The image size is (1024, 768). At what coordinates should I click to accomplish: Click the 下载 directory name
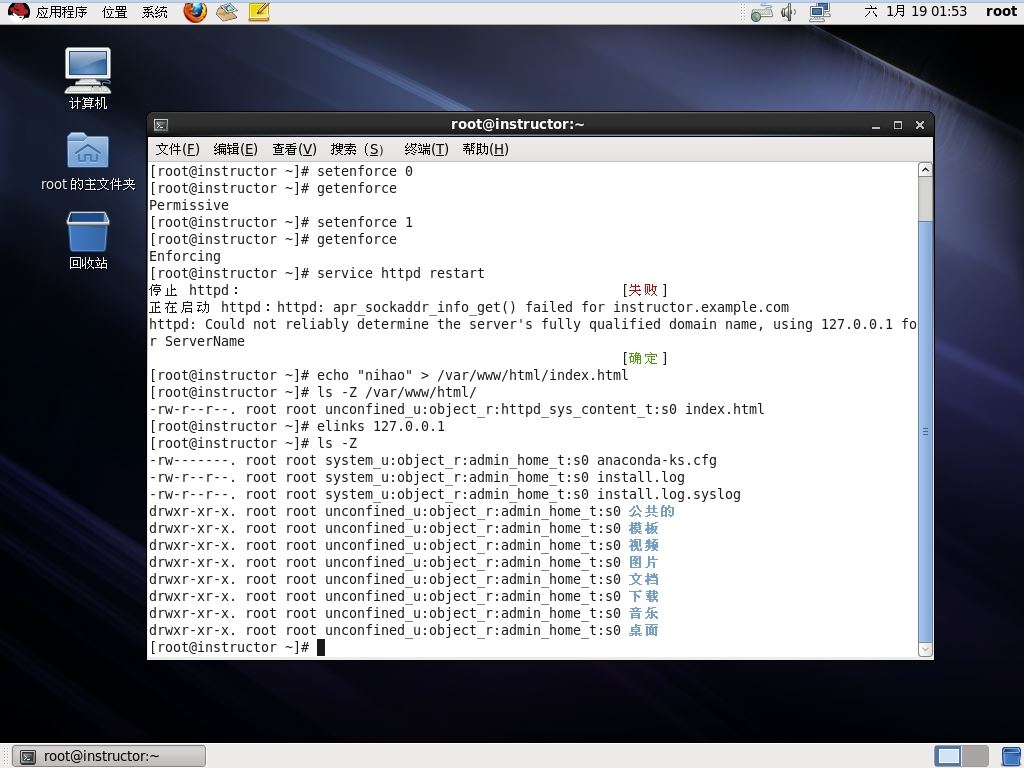(643, 596)
